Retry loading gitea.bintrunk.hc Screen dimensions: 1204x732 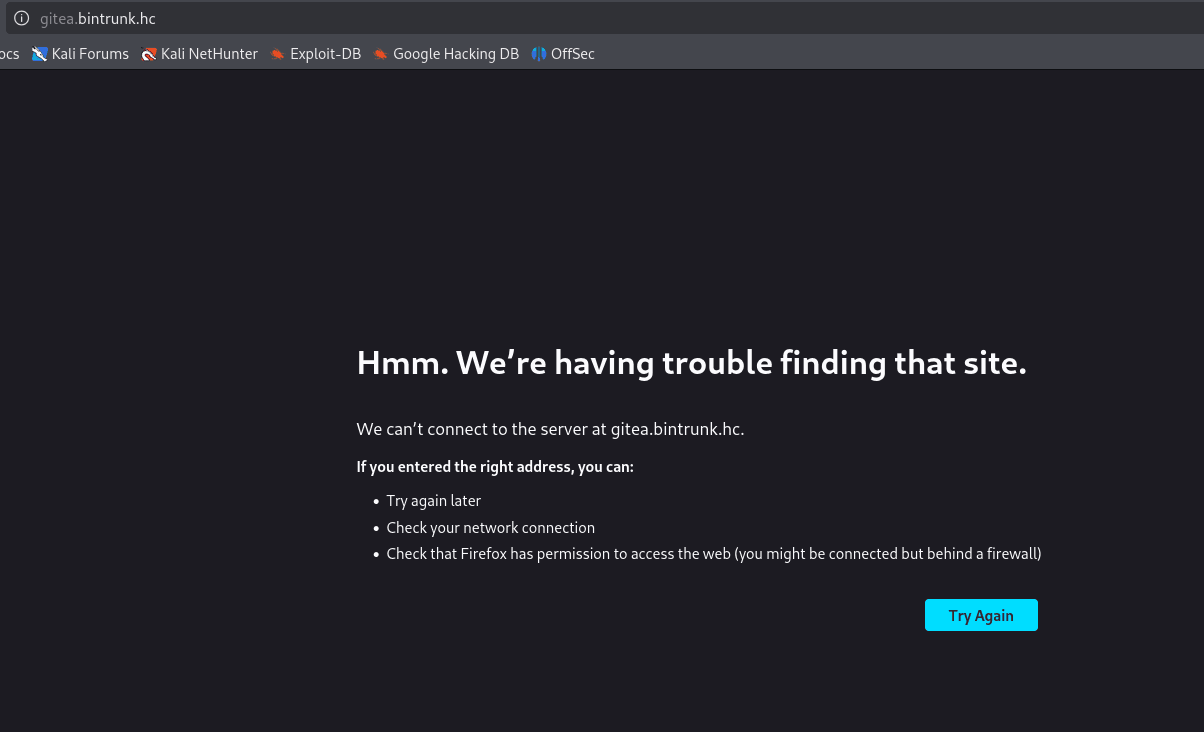[x=981, y=615]
